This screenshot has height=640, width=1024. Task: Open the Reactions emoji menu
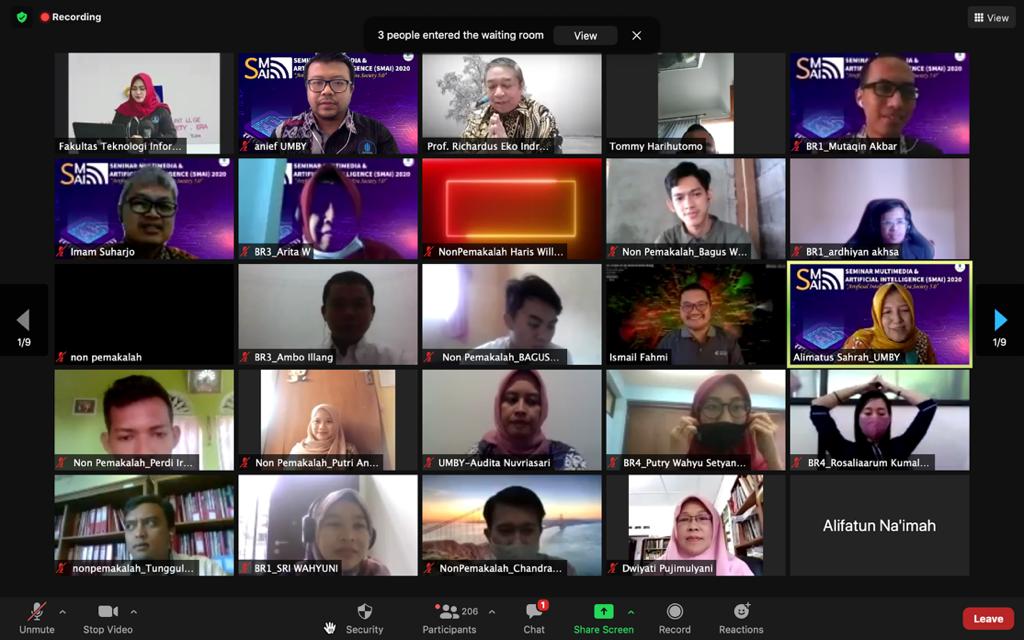741,618
